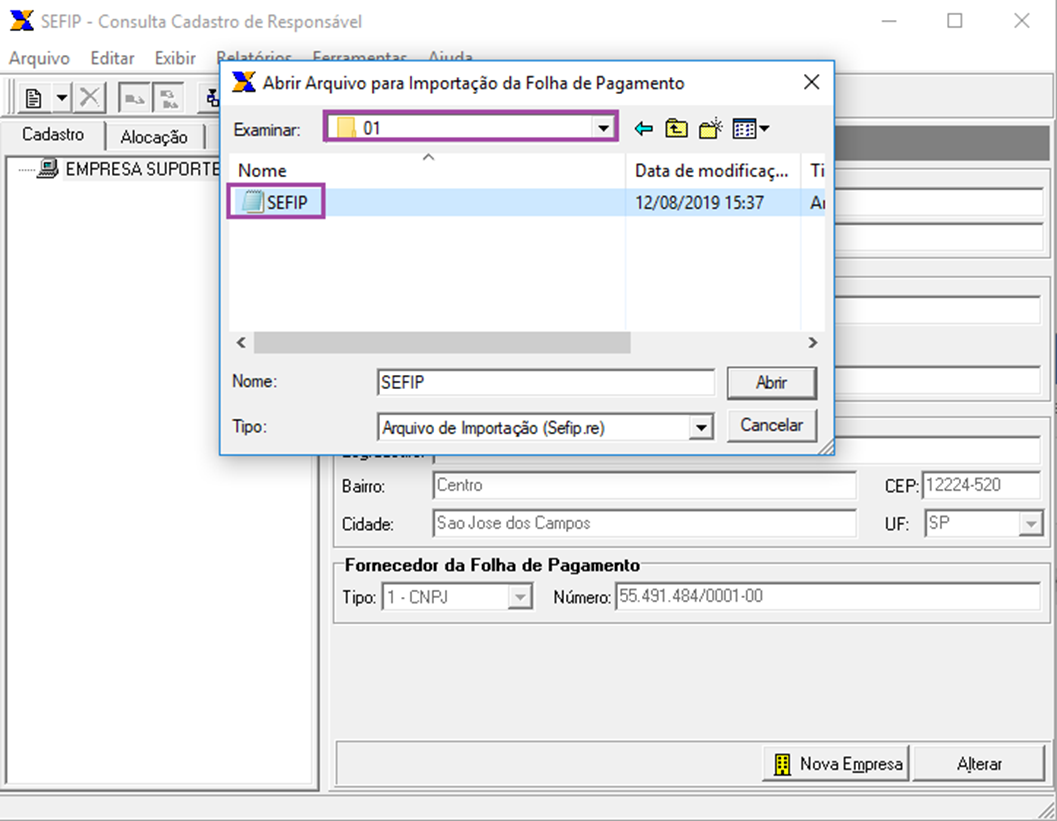Click the SEFIP app icon in title bar
The width and height of the screenshot is (1057, 821).
(x=22, y=21)
